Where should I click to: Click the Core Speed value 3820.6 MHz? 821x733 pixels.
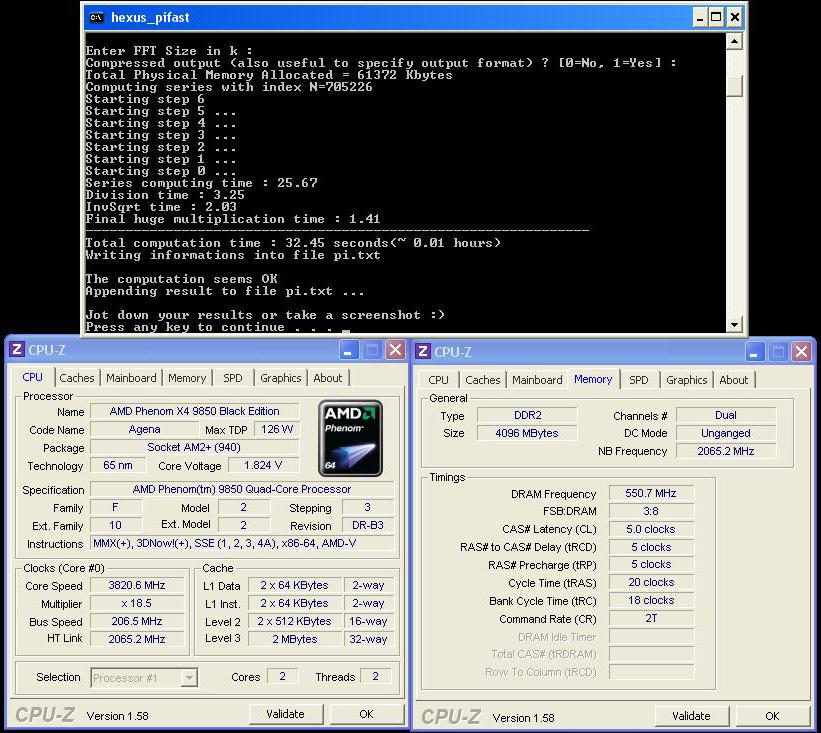click(137, 585)
